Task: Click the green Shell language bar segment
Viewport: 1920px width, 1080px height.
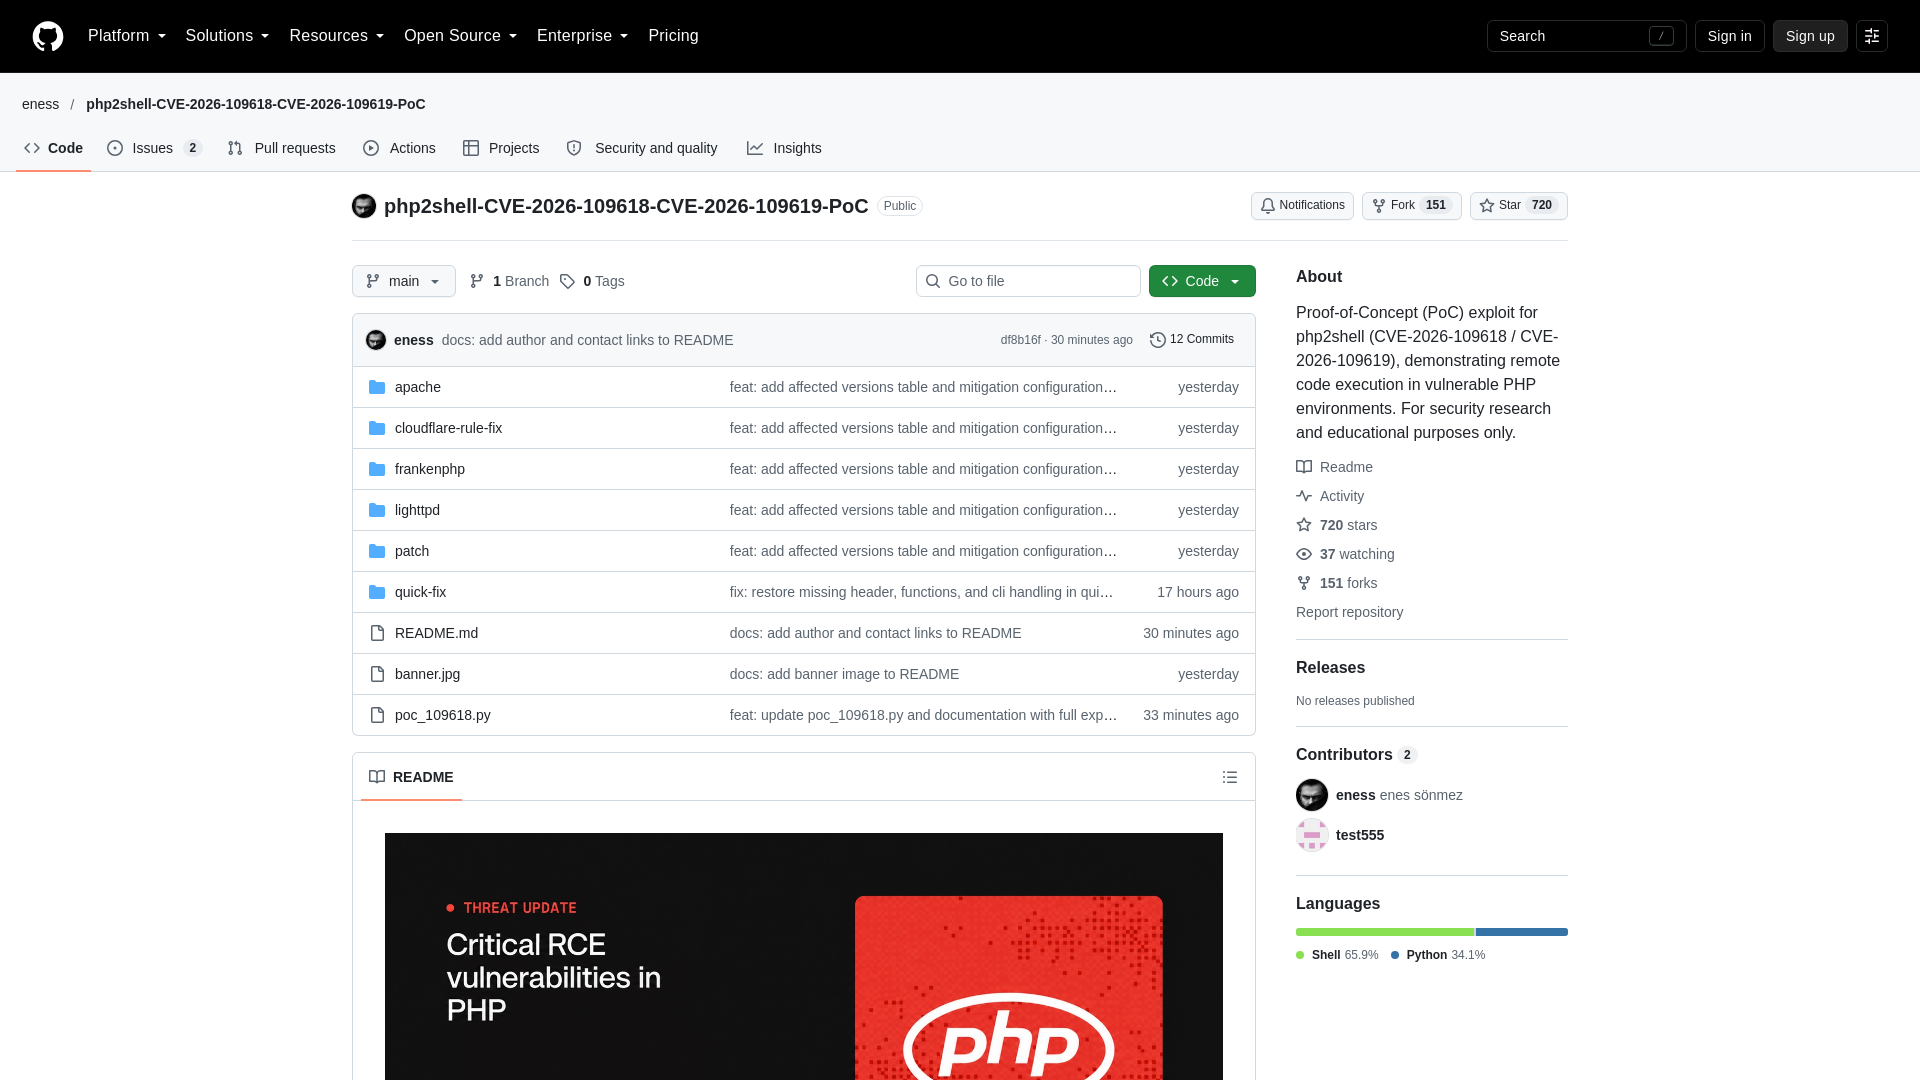Action: [x=1385, y=932]
